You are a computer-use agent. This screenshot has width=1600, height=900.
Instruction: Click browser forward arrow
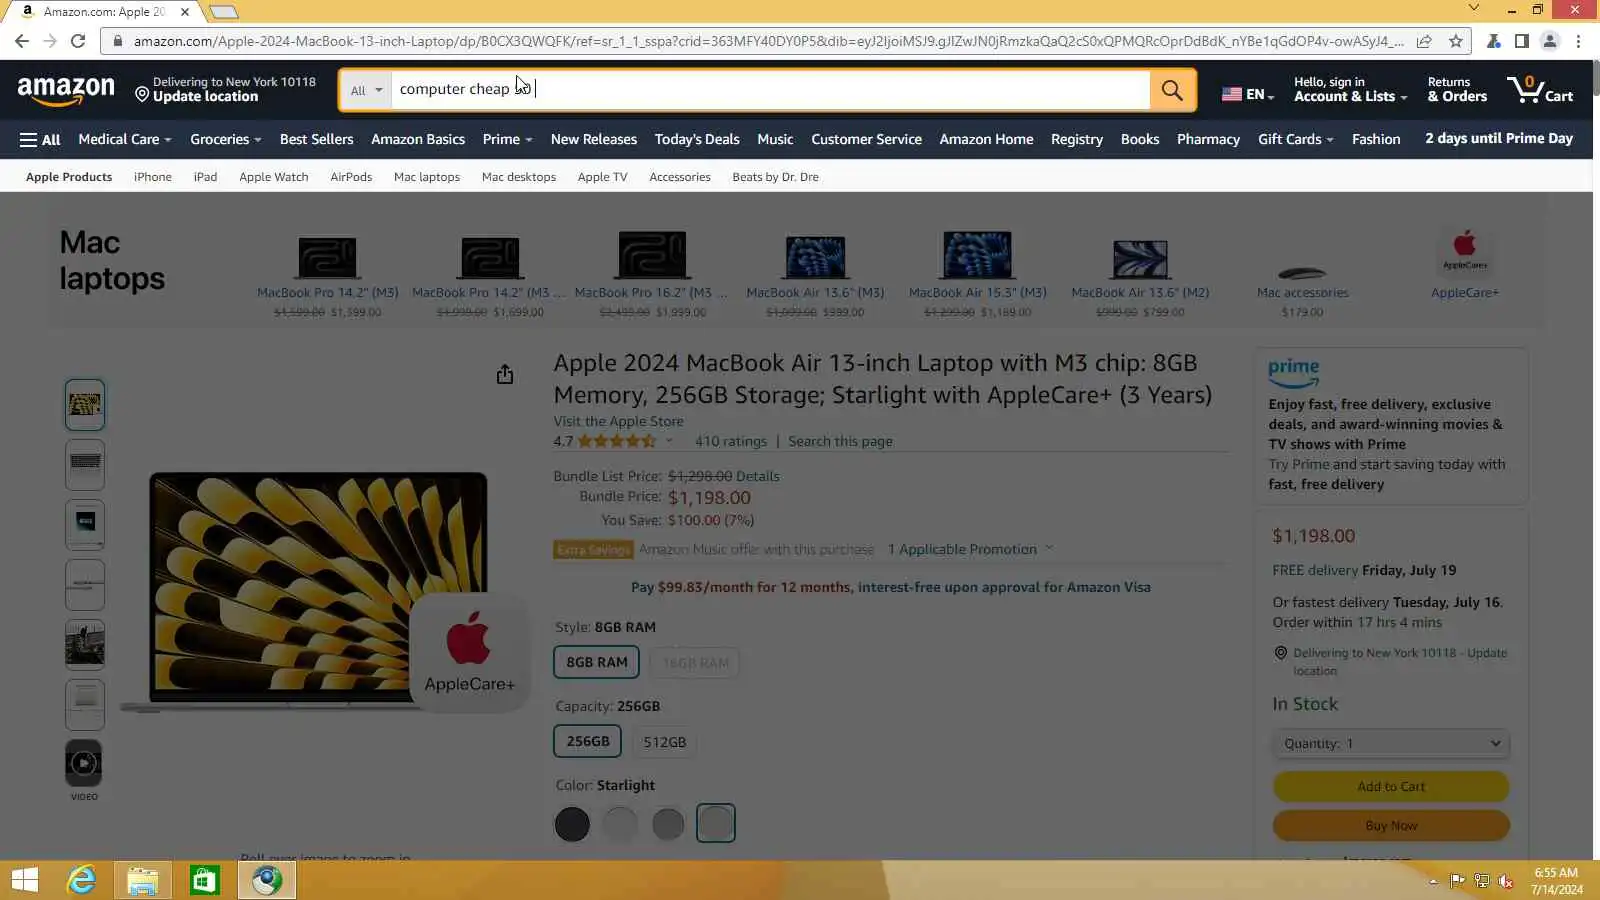(50, 41)
